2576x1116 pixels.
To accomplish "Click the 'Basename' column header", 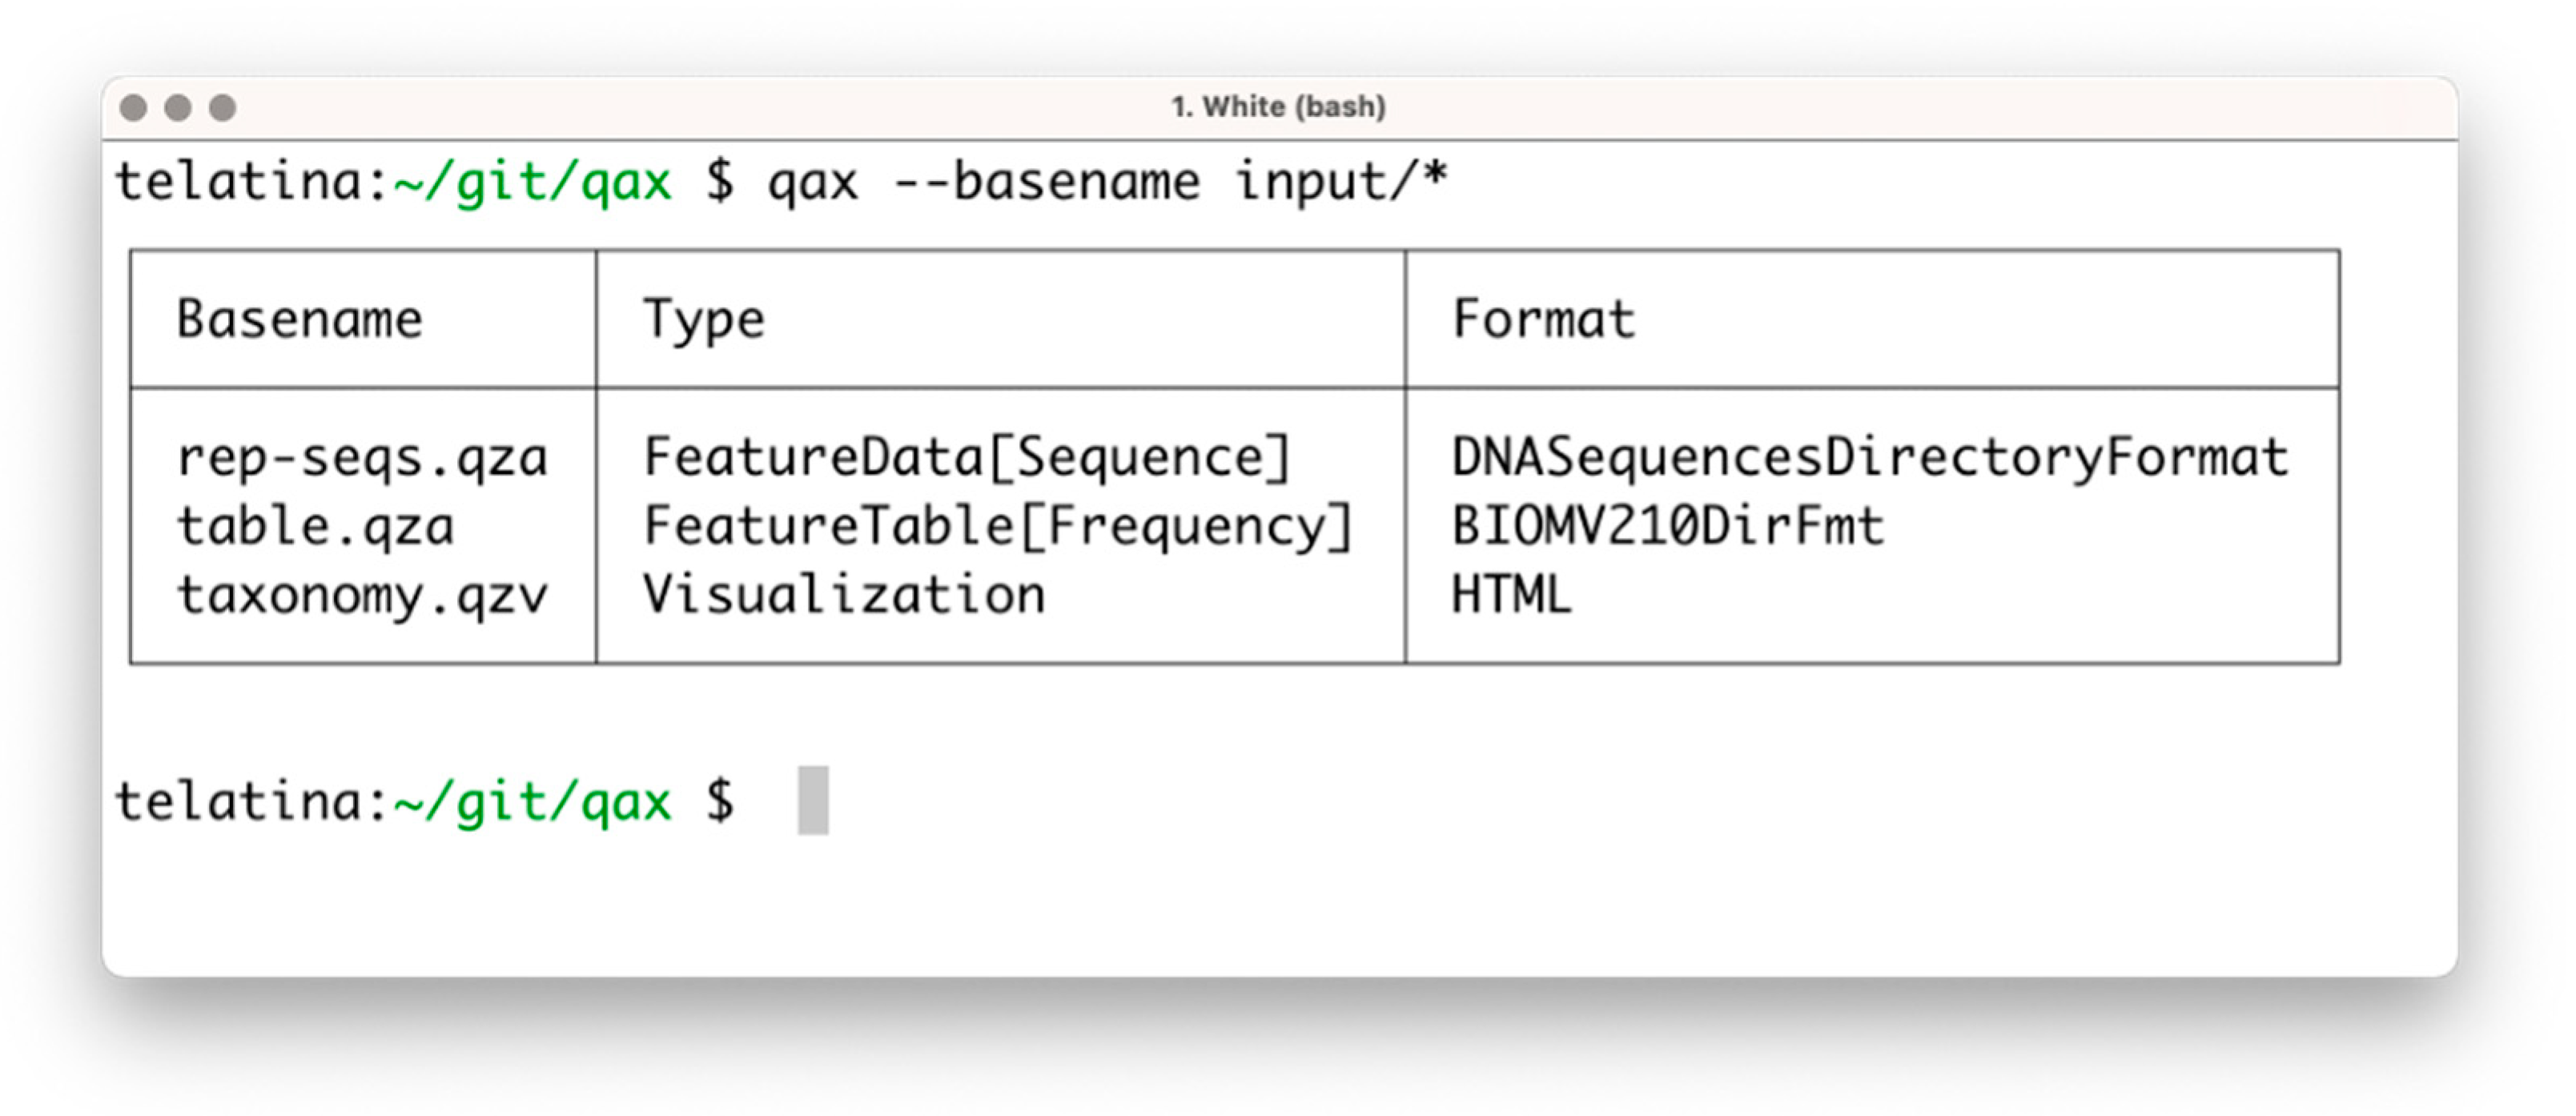I will point(300,320).
